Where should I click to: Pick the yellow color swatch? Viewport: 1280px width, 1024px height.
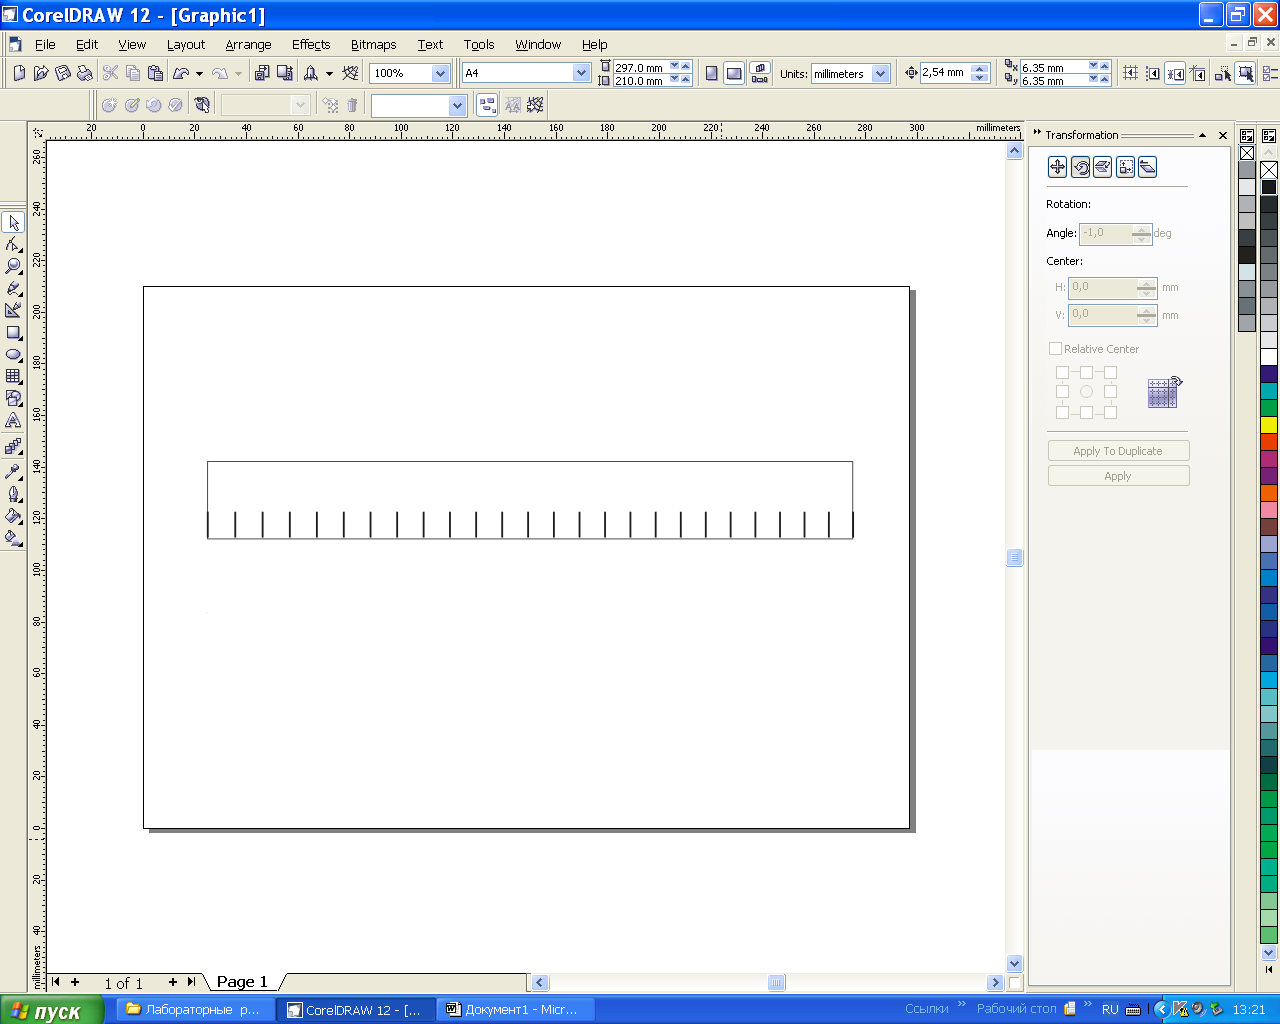(x=1268, y=425)
